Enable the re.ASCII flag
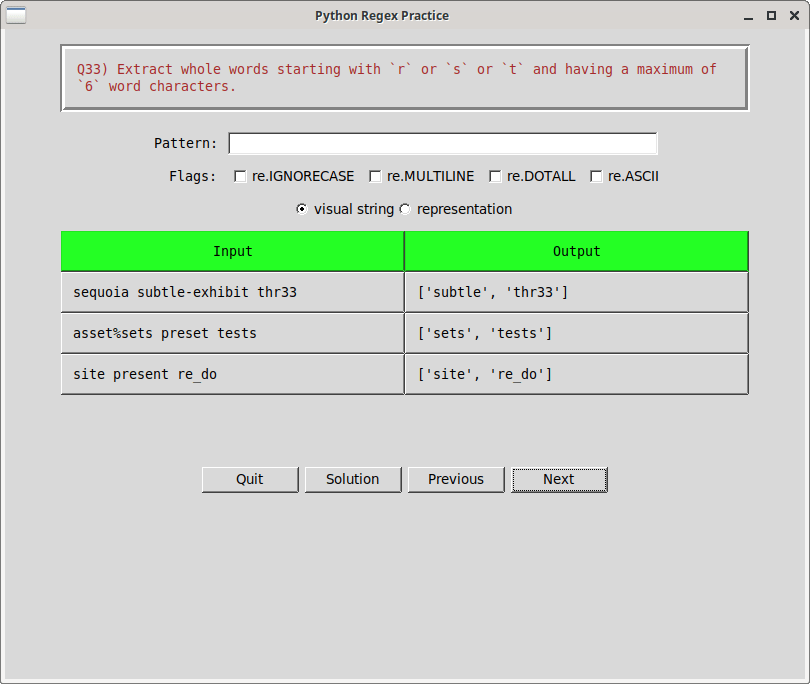 (x=596, y=176)
